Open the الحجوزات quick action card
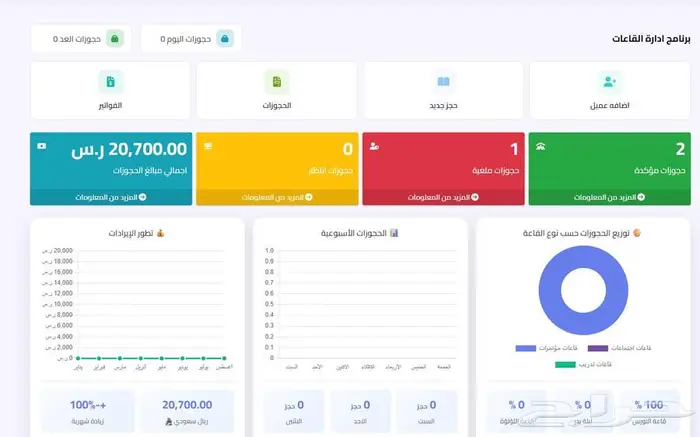Viewport: 700px width, 437px height. pos(277,91)
